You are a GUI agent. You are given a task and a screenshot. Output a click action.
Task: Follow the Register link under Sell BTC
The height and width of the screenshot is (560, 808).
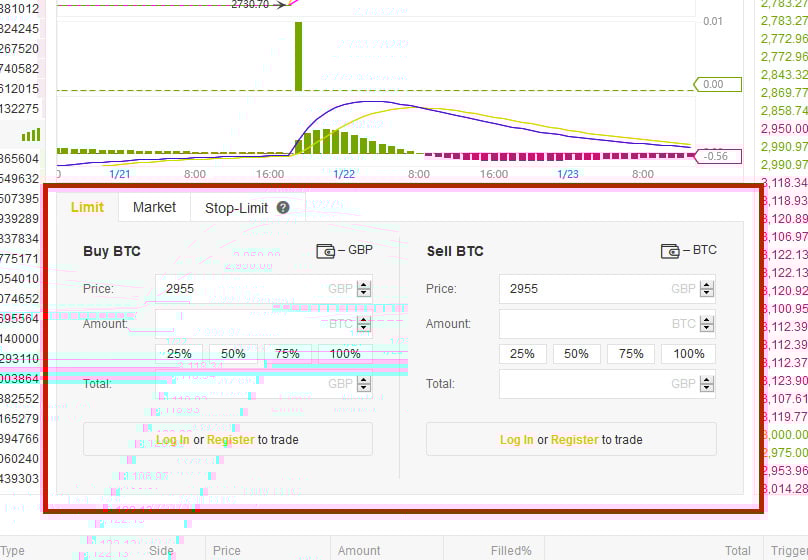click(x=575, y=439)
